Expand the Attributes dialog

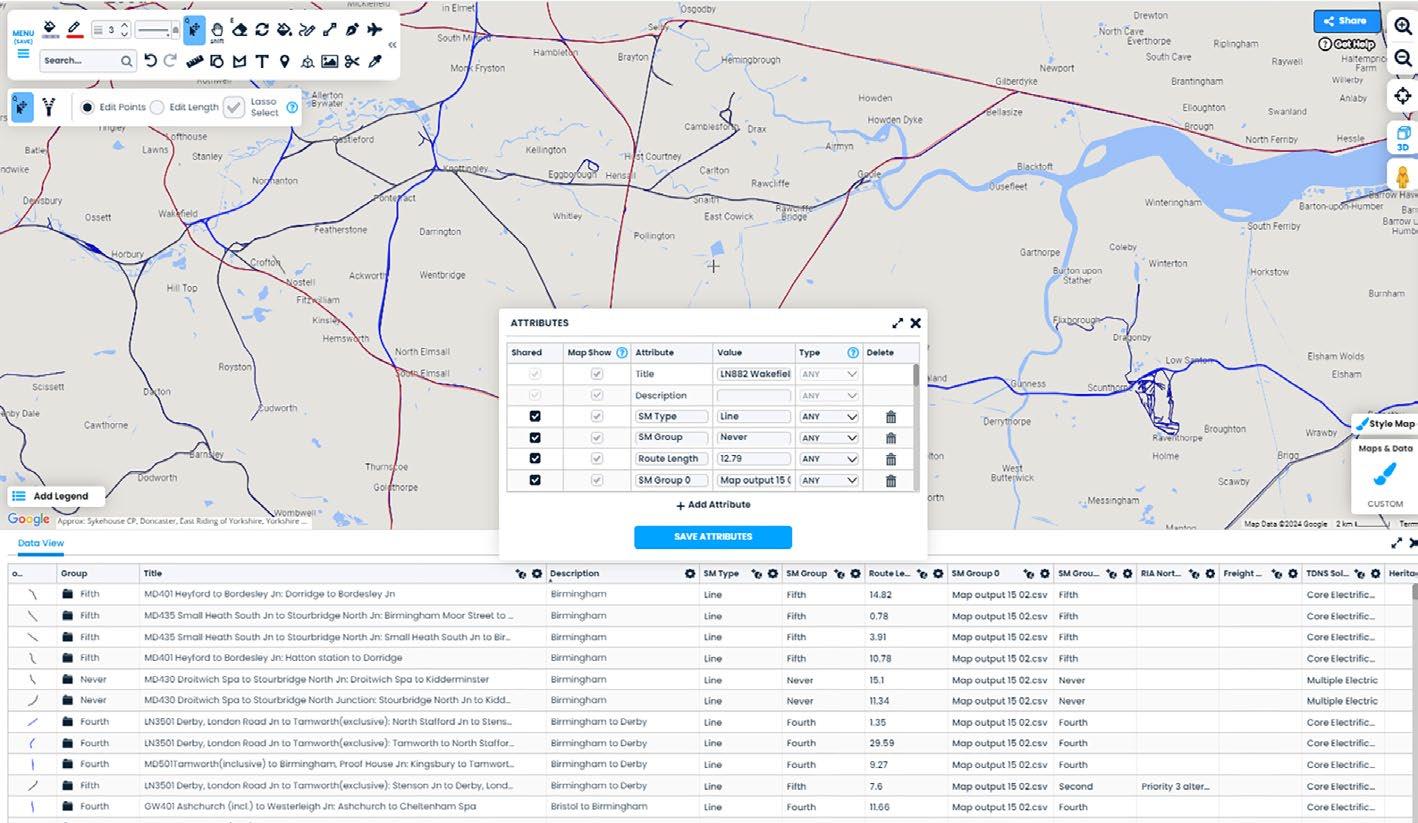click(x=898, y=323)
